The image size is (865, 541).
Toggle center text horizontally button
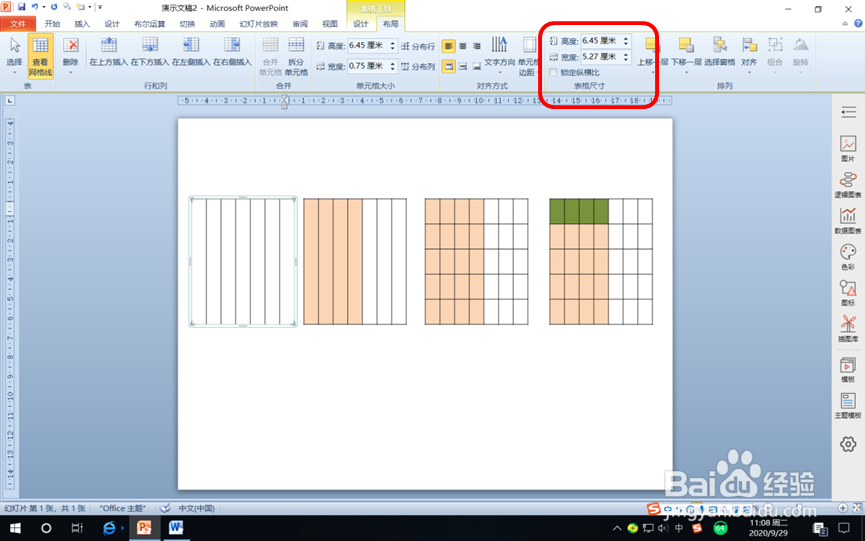[x=463, y=46]
